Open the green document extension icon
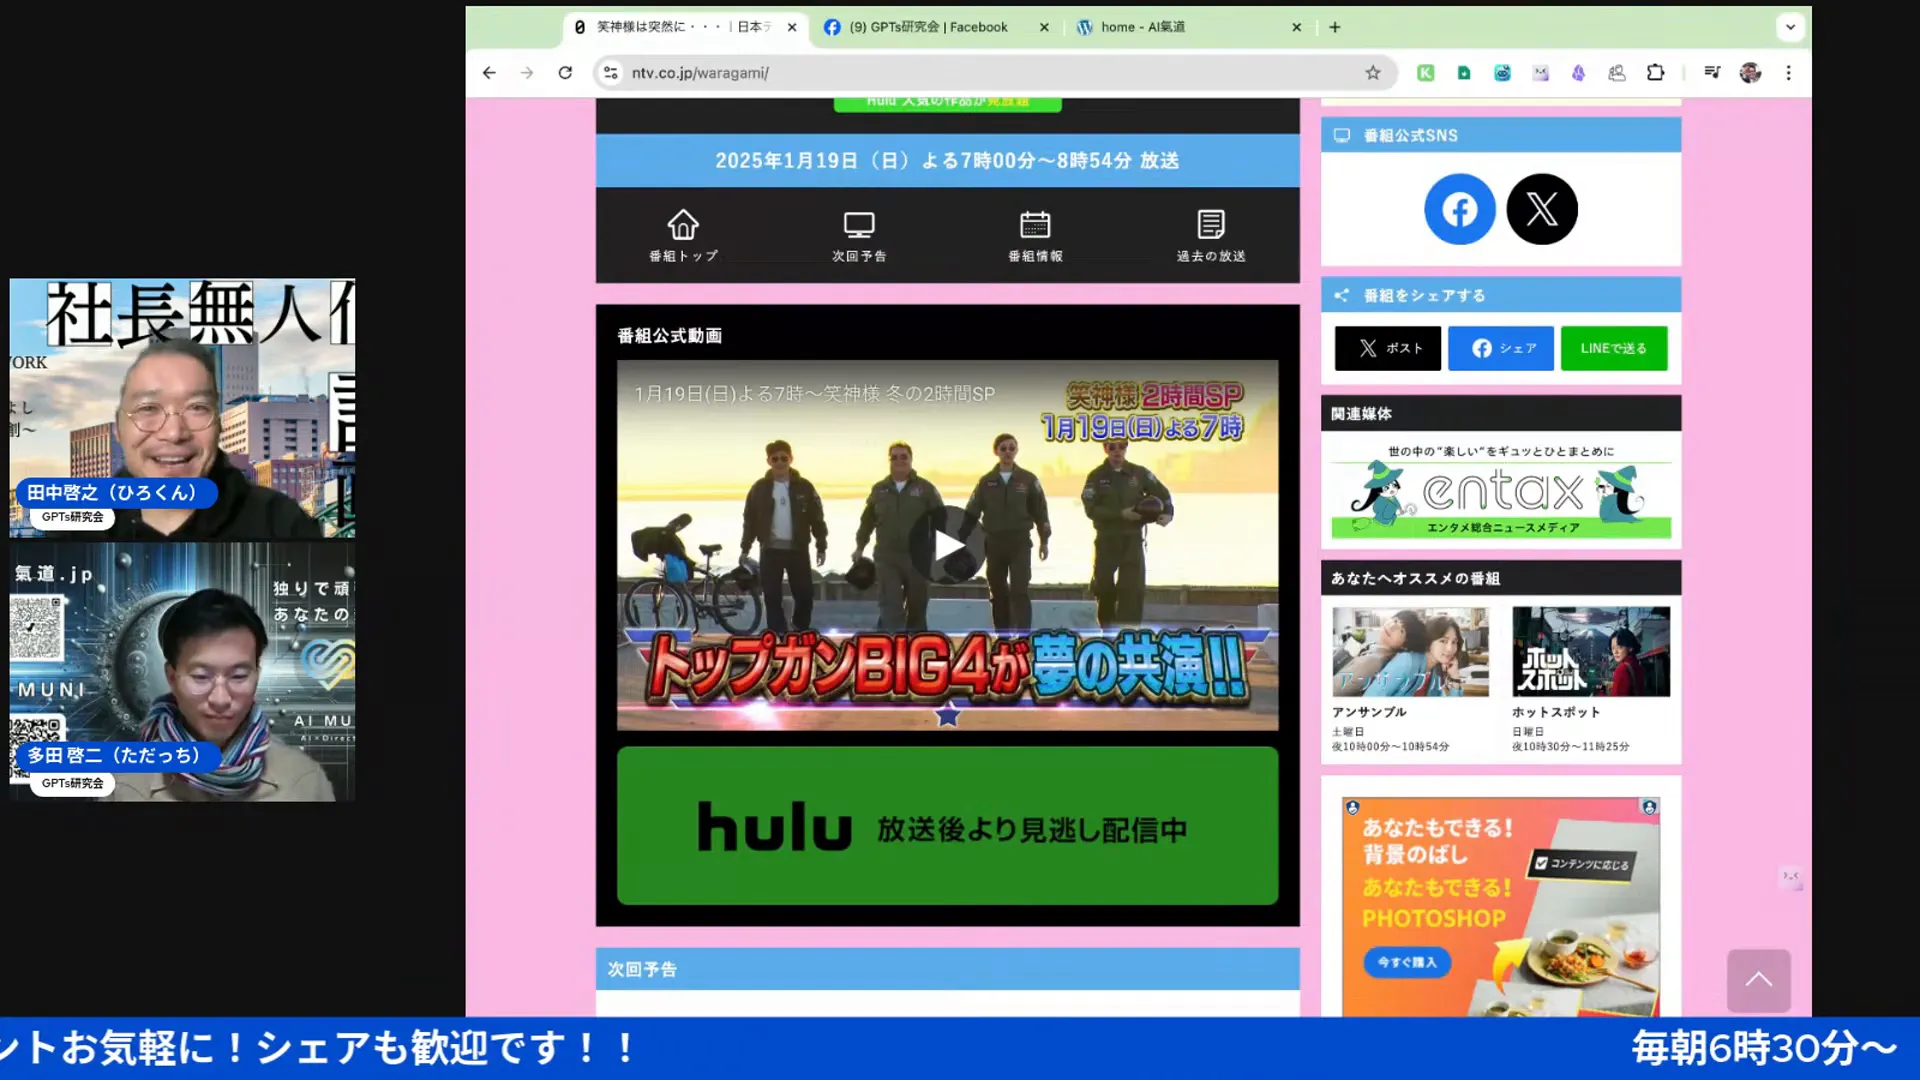Image resolution: width=1920 pixels, height=1080 pixels. [x=1464, y=73]
